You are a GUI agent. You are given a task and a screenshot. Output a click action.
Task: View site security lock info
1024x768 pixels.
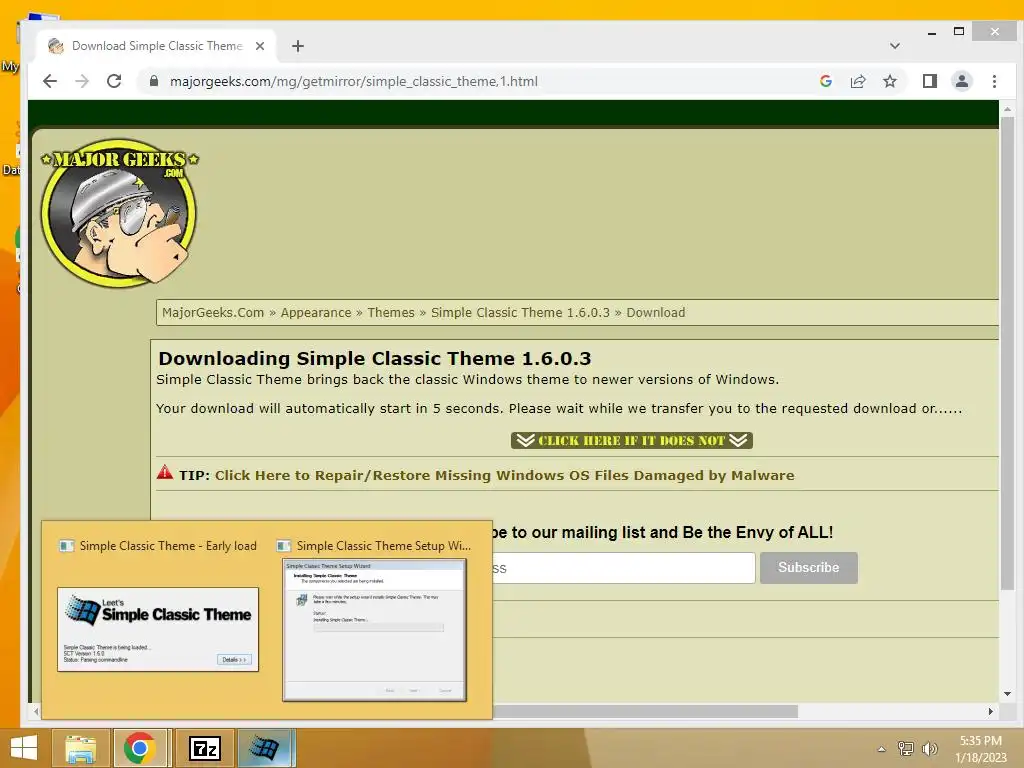[x=153, y=81]
